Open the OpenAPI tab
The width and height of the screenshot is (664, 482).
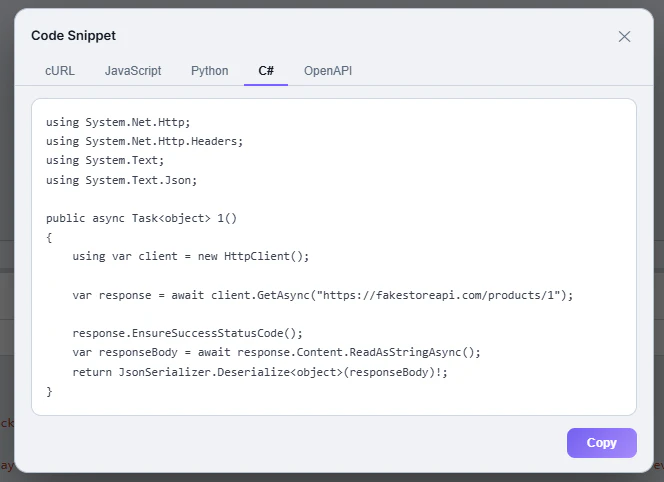328,71
